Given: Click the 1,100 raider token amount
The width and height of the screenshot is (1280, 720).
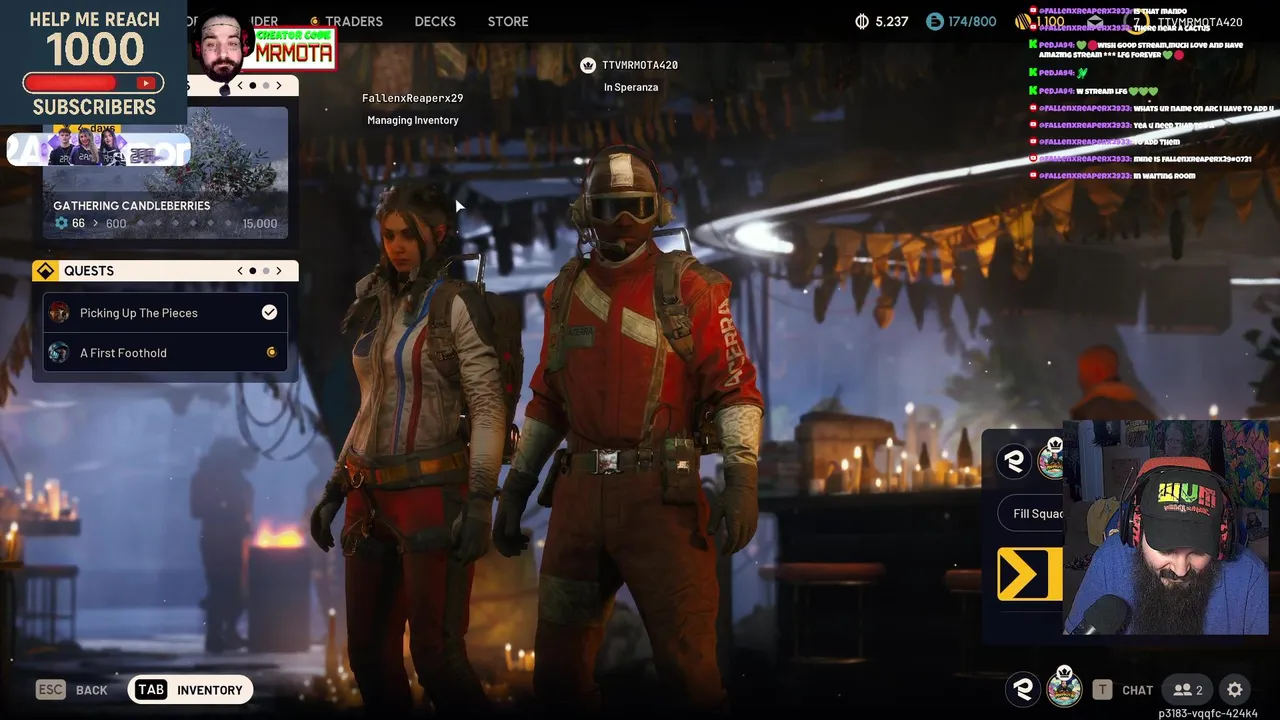Looking at the screenshot, I should point(1051,21).
